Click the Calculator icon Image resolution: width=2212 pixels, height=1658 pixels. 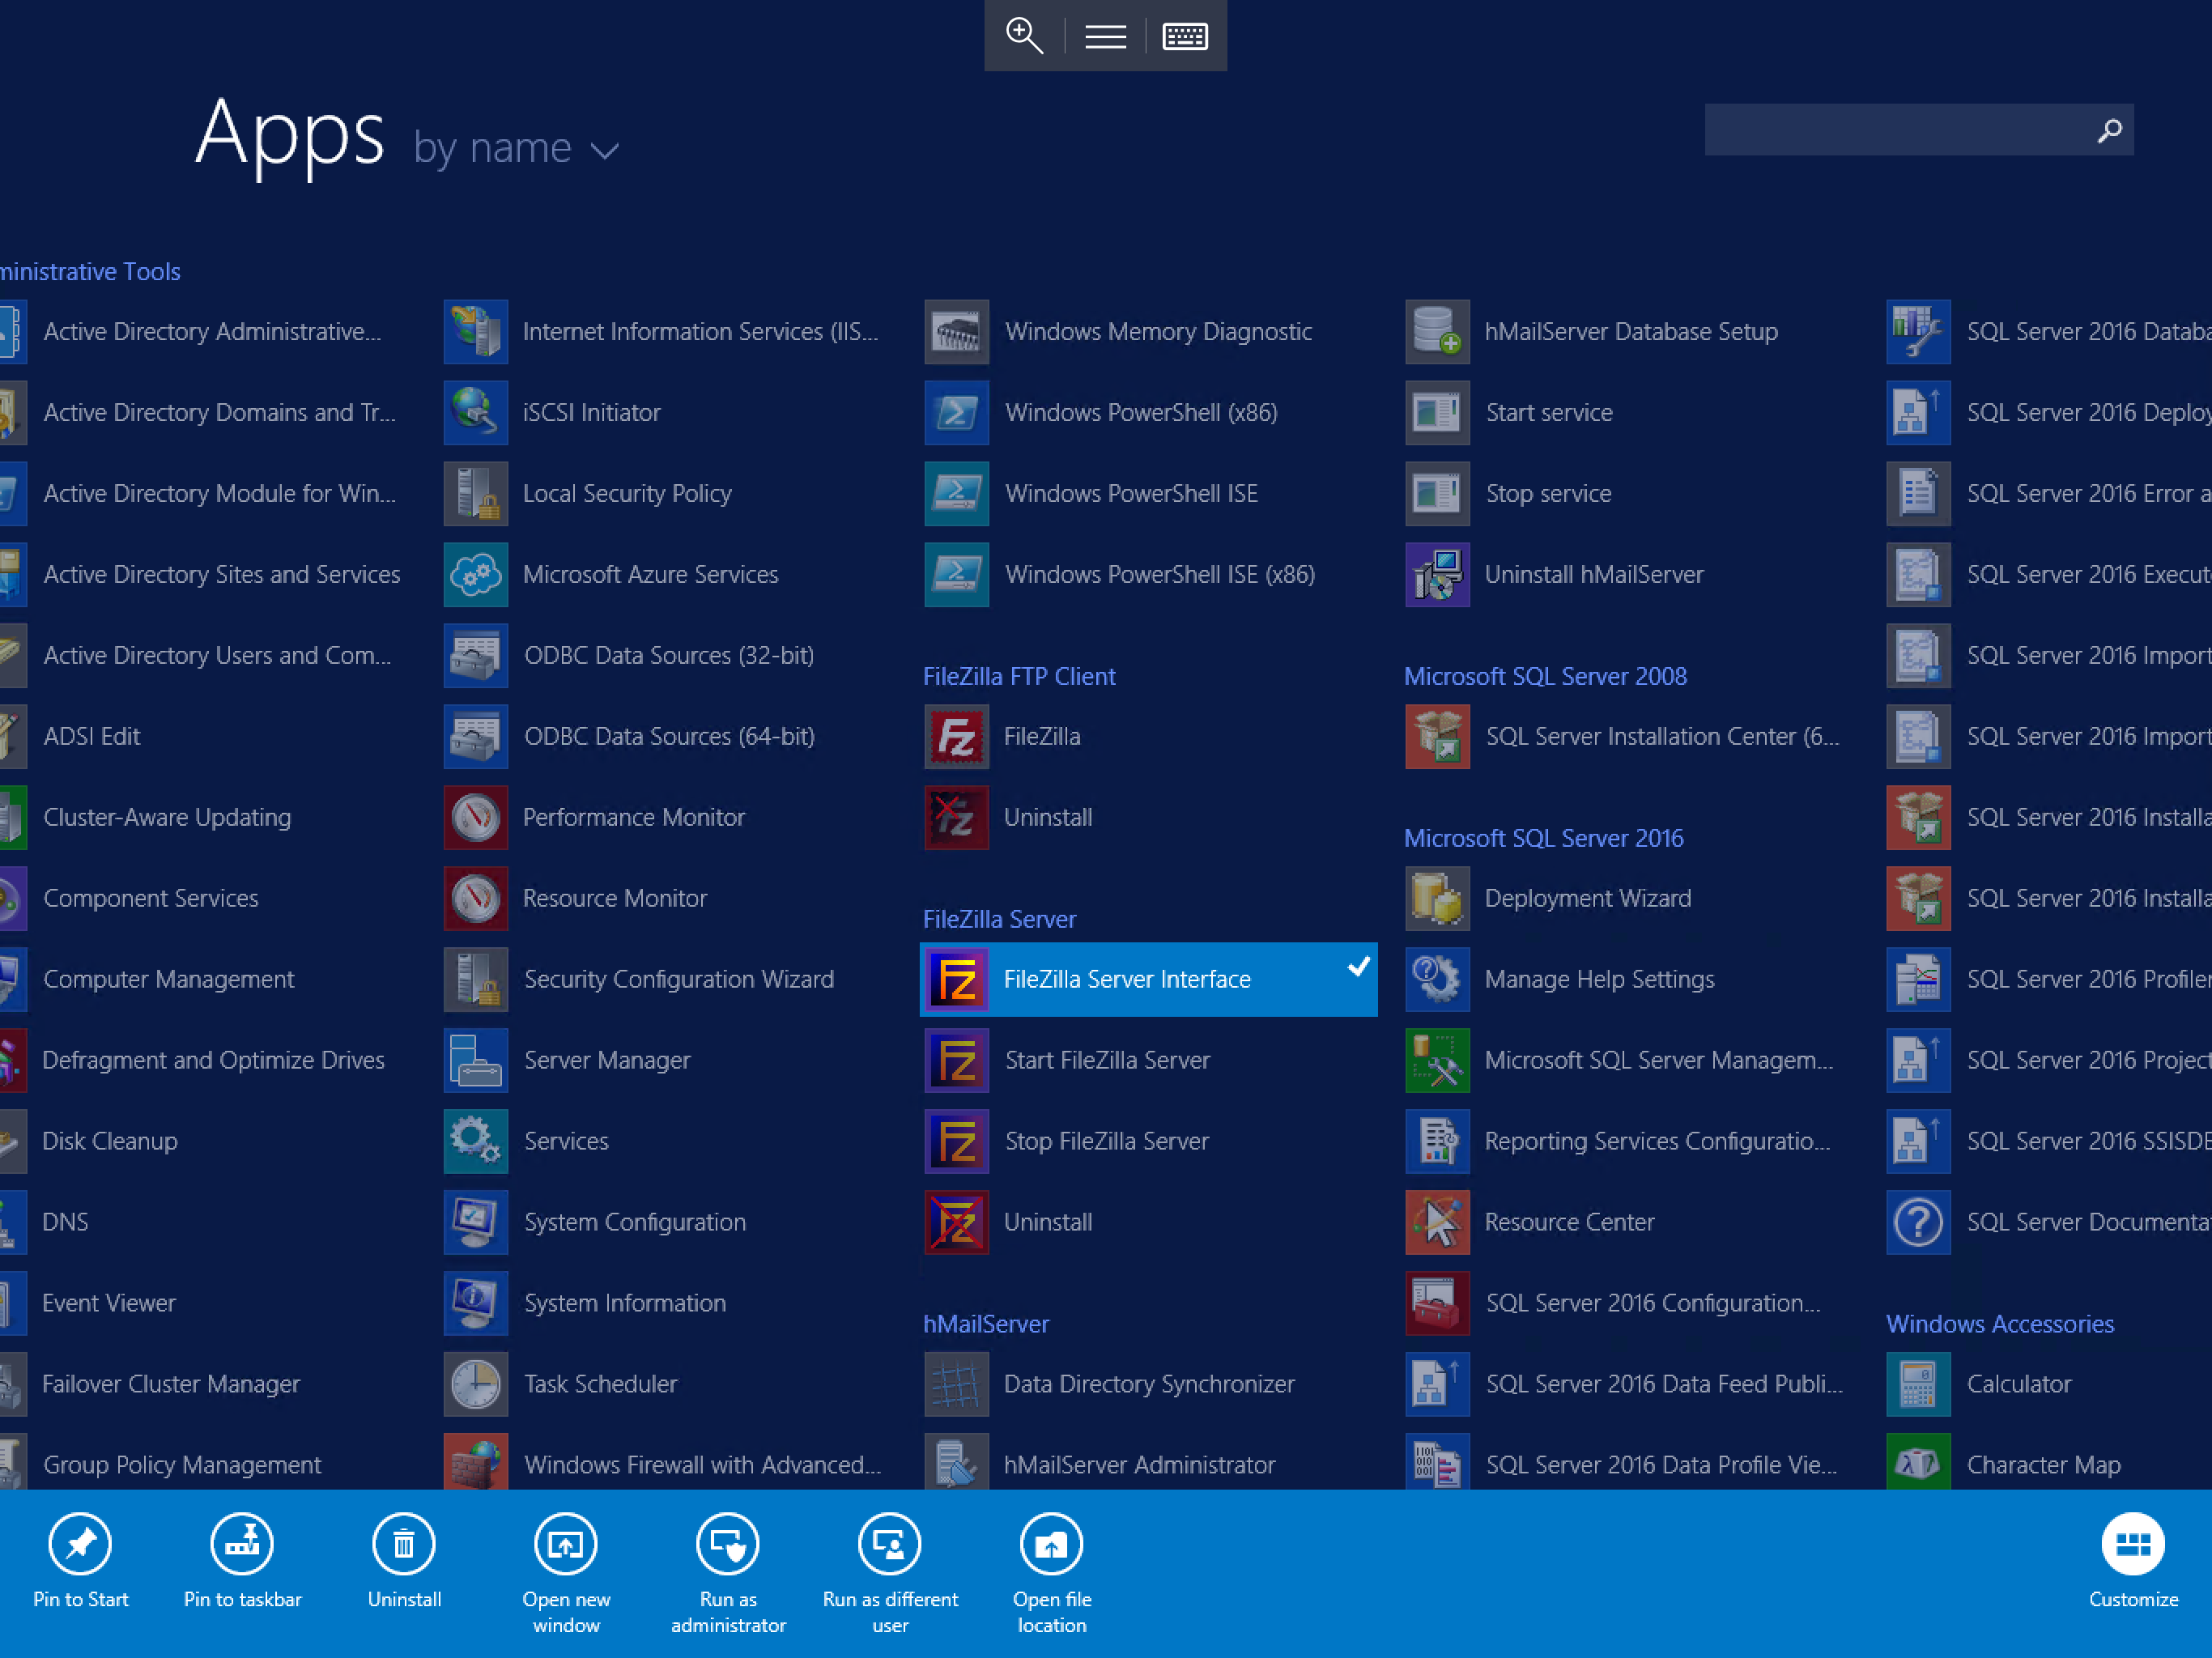pyautogui.click(x=1918, y=1384)
